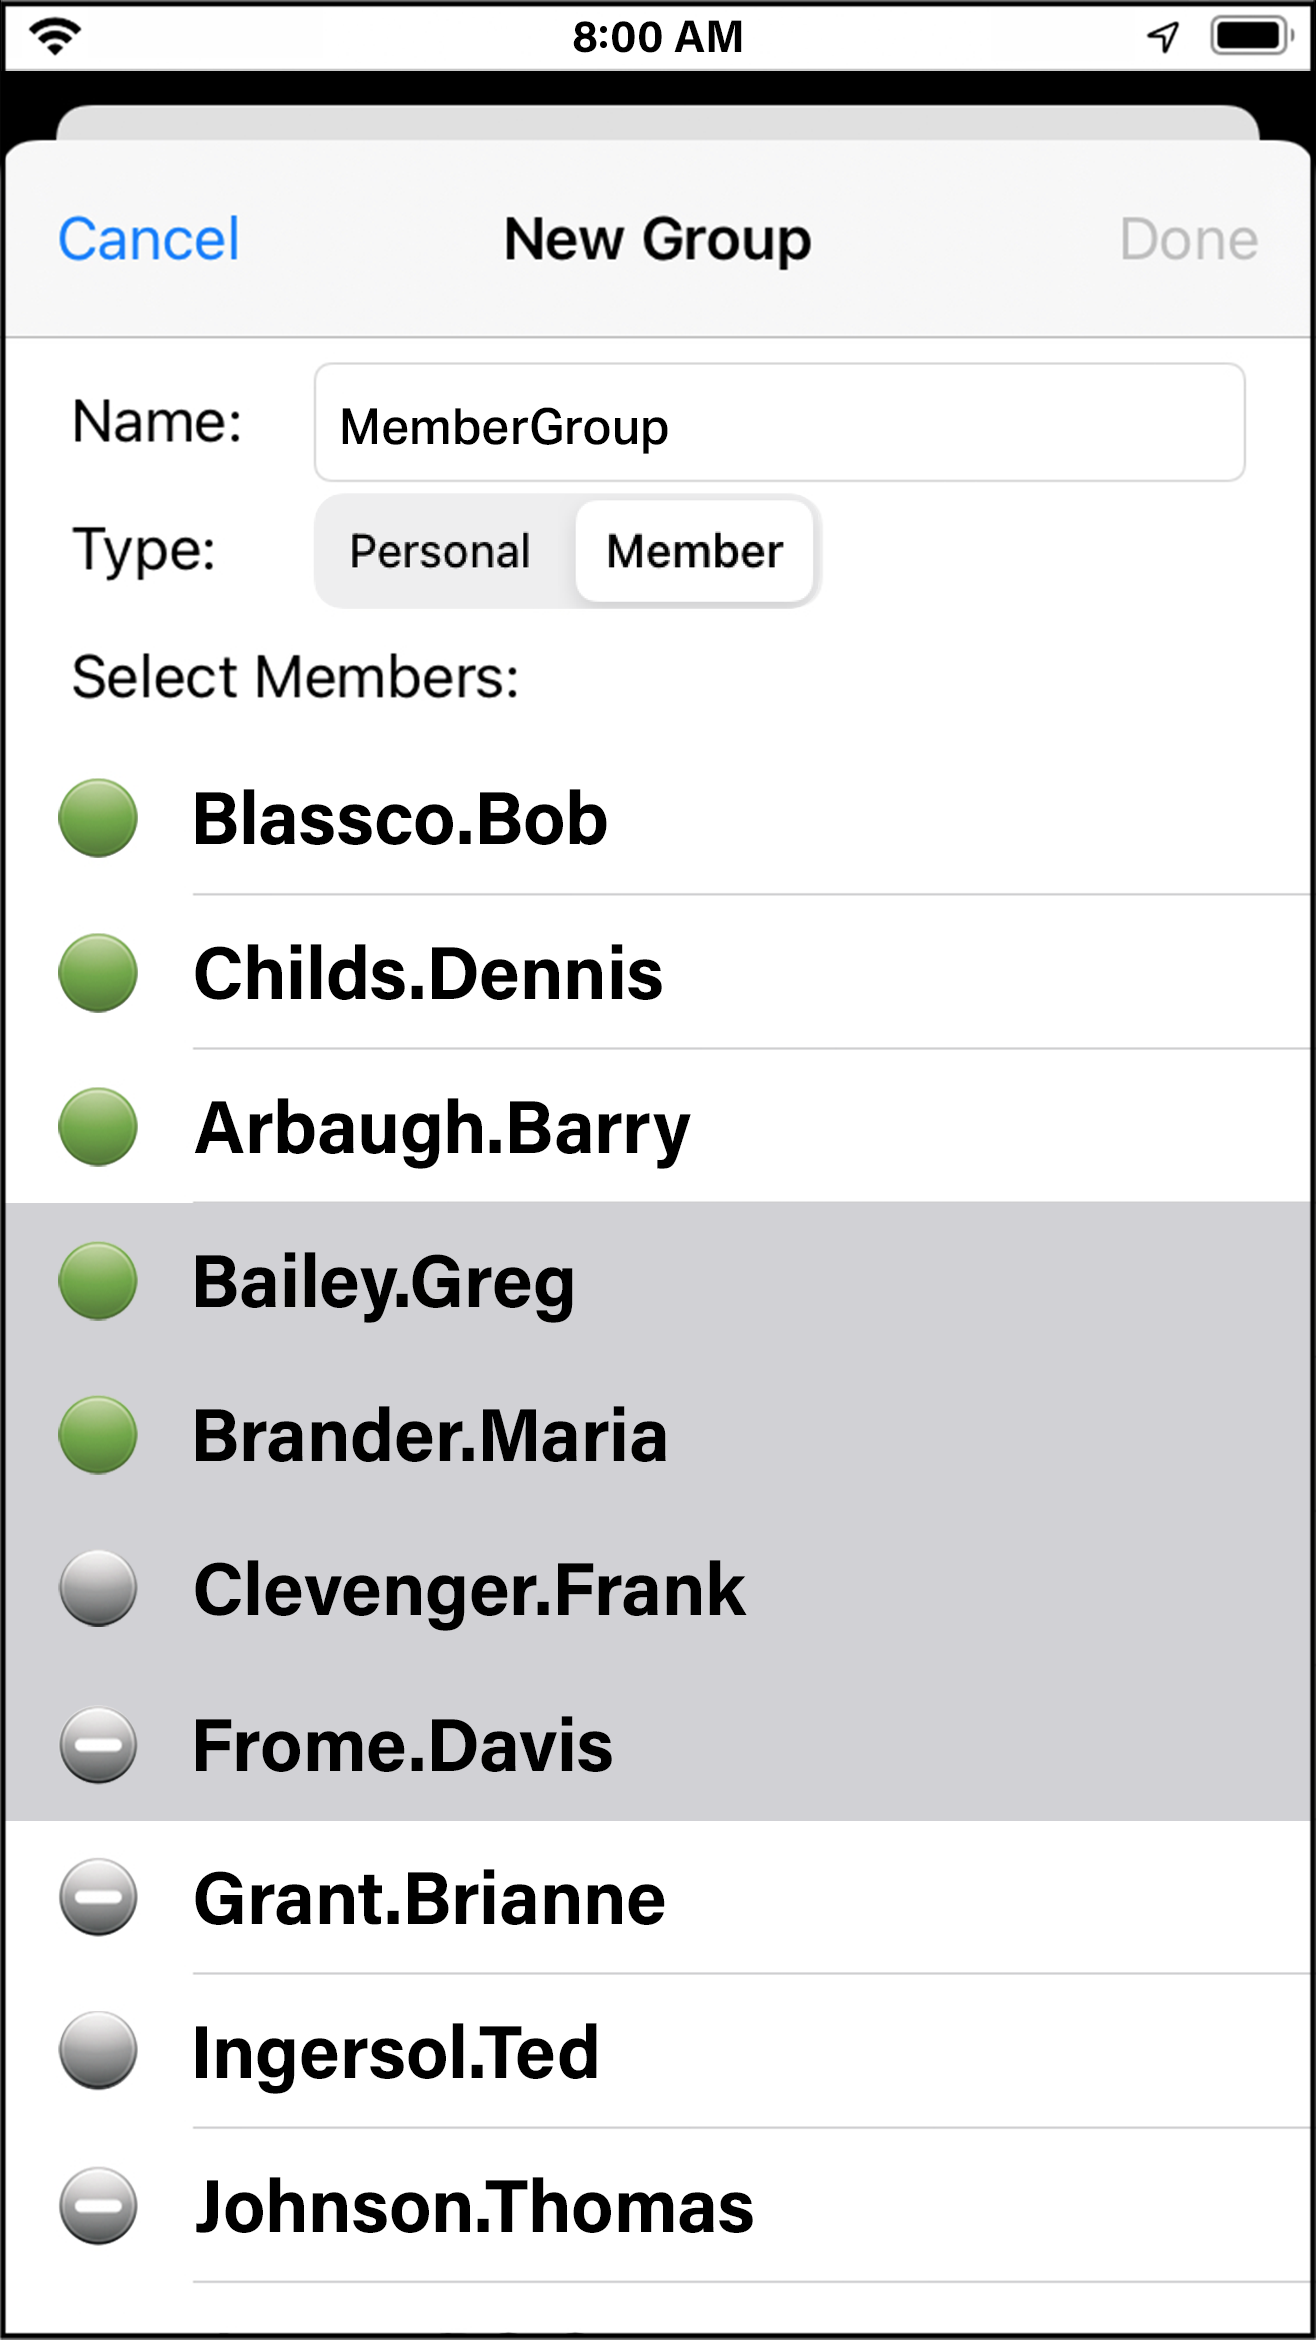Click the do-not-disturb icon beside Frome.Davis
This screenshot has height=2340, width=1316.
tap(98, 1745)
